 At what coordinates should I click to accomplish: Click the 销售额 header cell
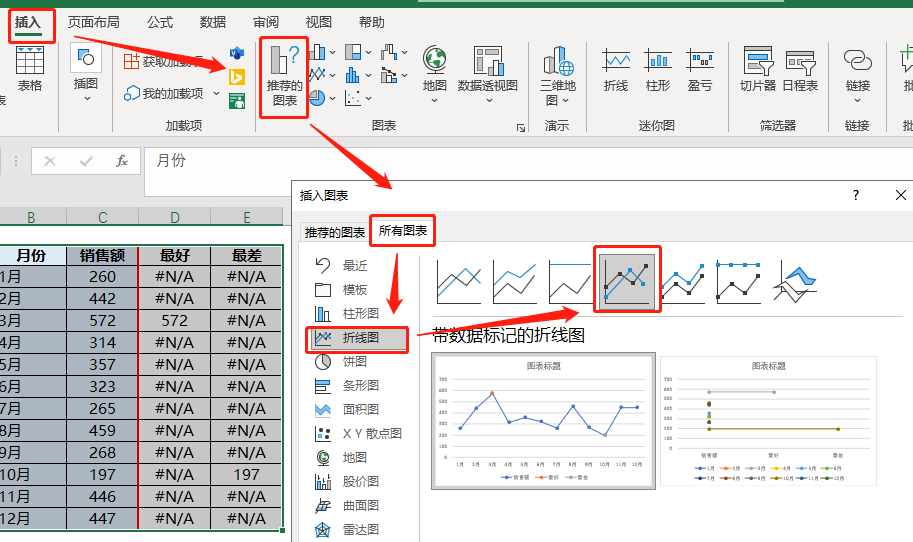pyautogui.click(x=102, y=256)
